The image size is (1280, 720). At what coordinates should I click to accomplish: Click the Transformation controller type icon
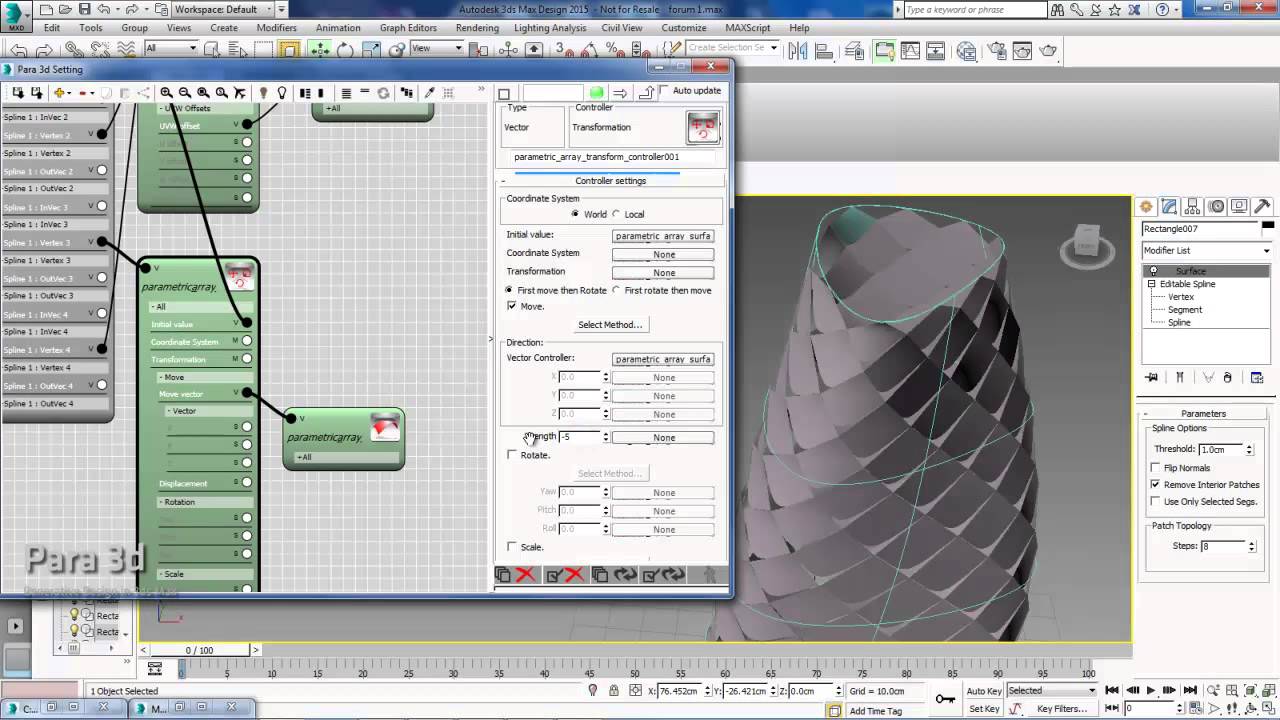click(703, 127)
